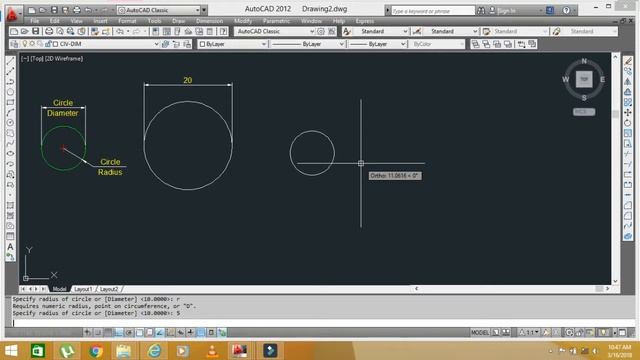Viewport: 640px width, 360px height.
Task: Select the Rotate tool in Modify toolbar
Action: tap(628, 122)
